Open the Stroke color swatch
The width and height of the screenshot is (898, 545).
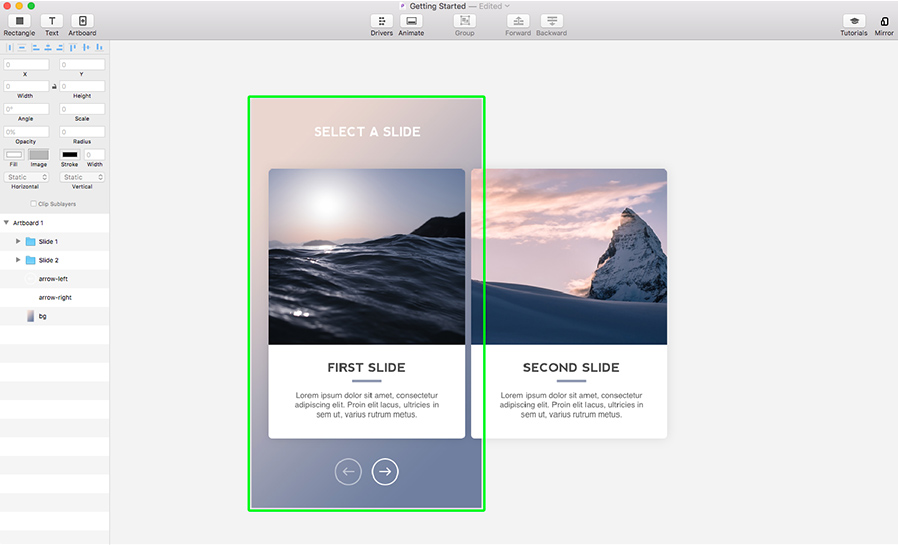point(70,155)
